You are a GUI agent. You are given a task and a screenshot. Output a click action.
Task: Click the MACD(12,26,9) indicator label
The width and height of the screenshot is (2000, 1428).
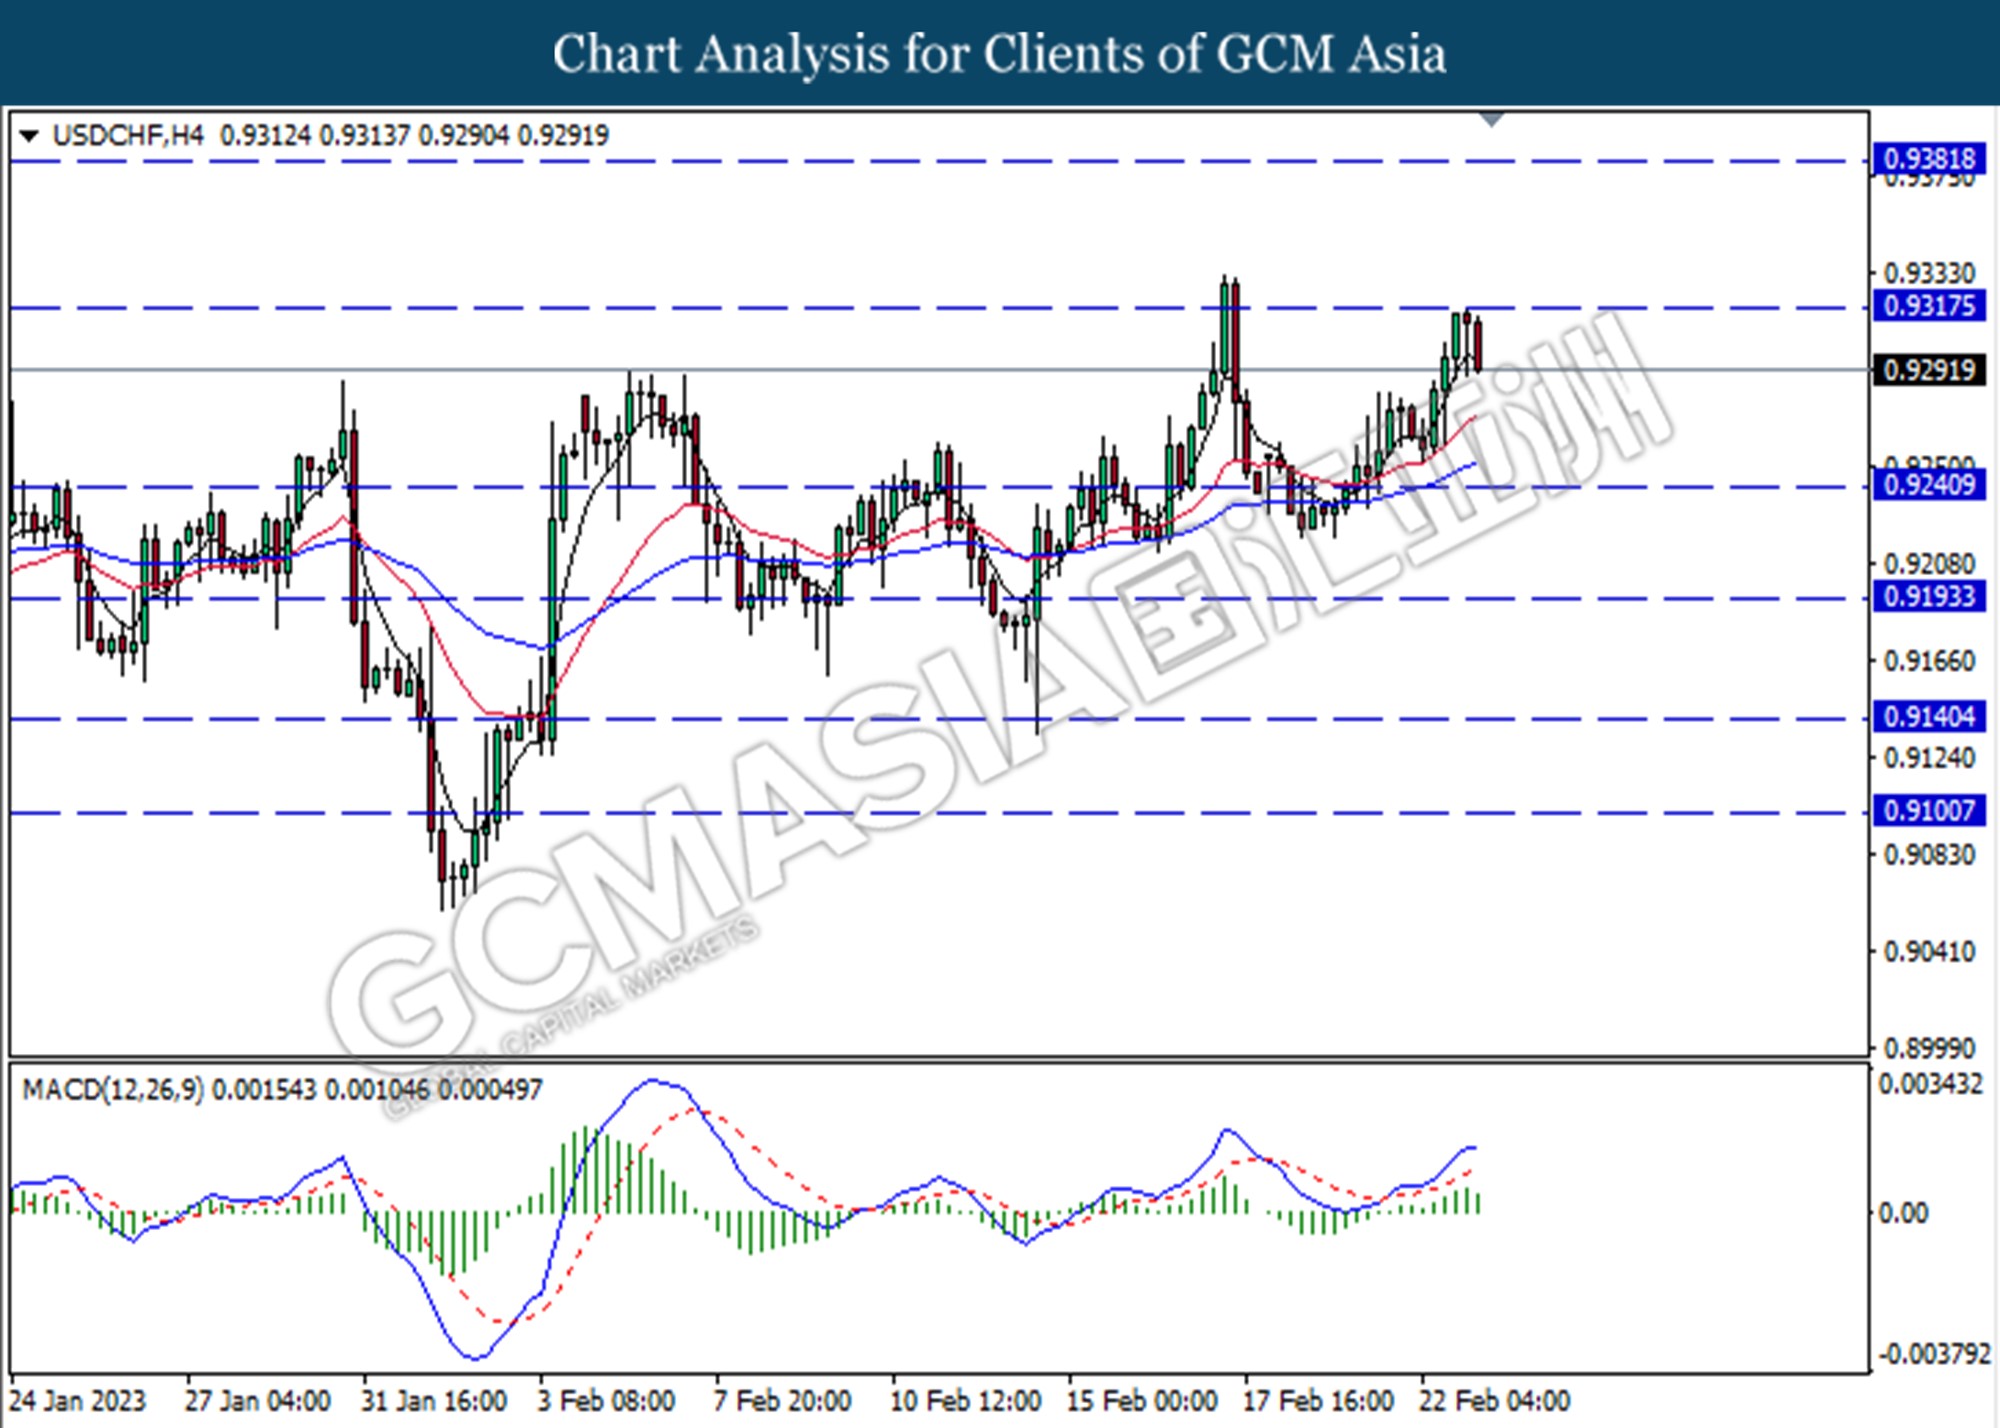(113, 1089)
